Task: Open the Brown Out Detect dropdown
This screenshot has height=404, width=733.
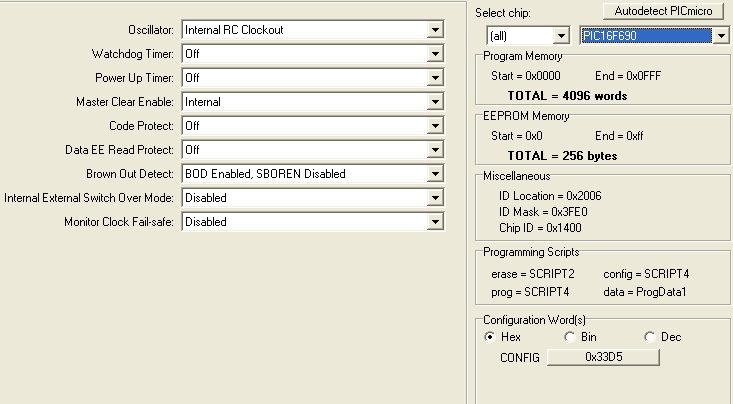Action: [x=435, y=174]
